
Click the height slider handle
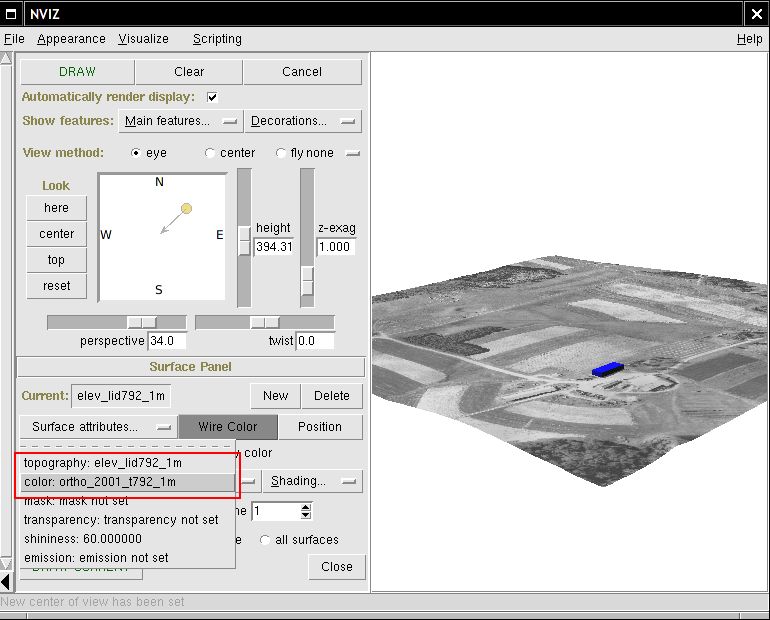pos(244,240)
